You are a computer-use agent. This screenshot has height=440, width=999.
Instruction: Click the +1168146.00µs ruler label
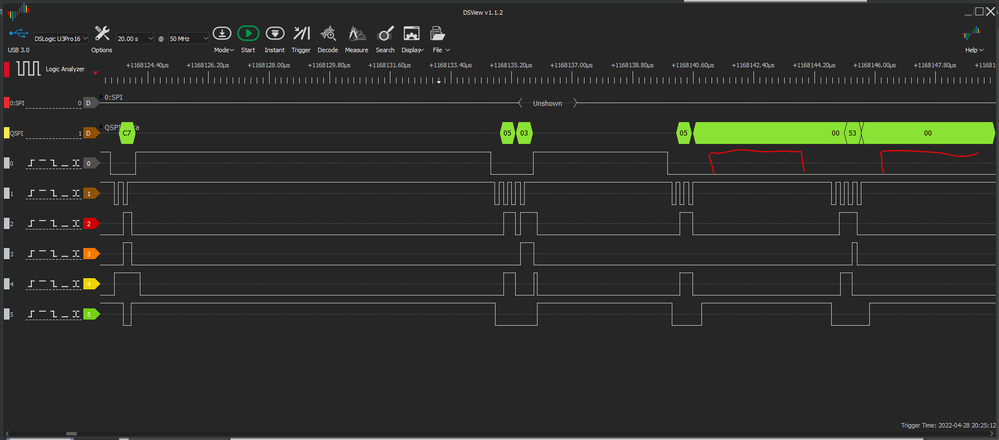pos(875,65)
